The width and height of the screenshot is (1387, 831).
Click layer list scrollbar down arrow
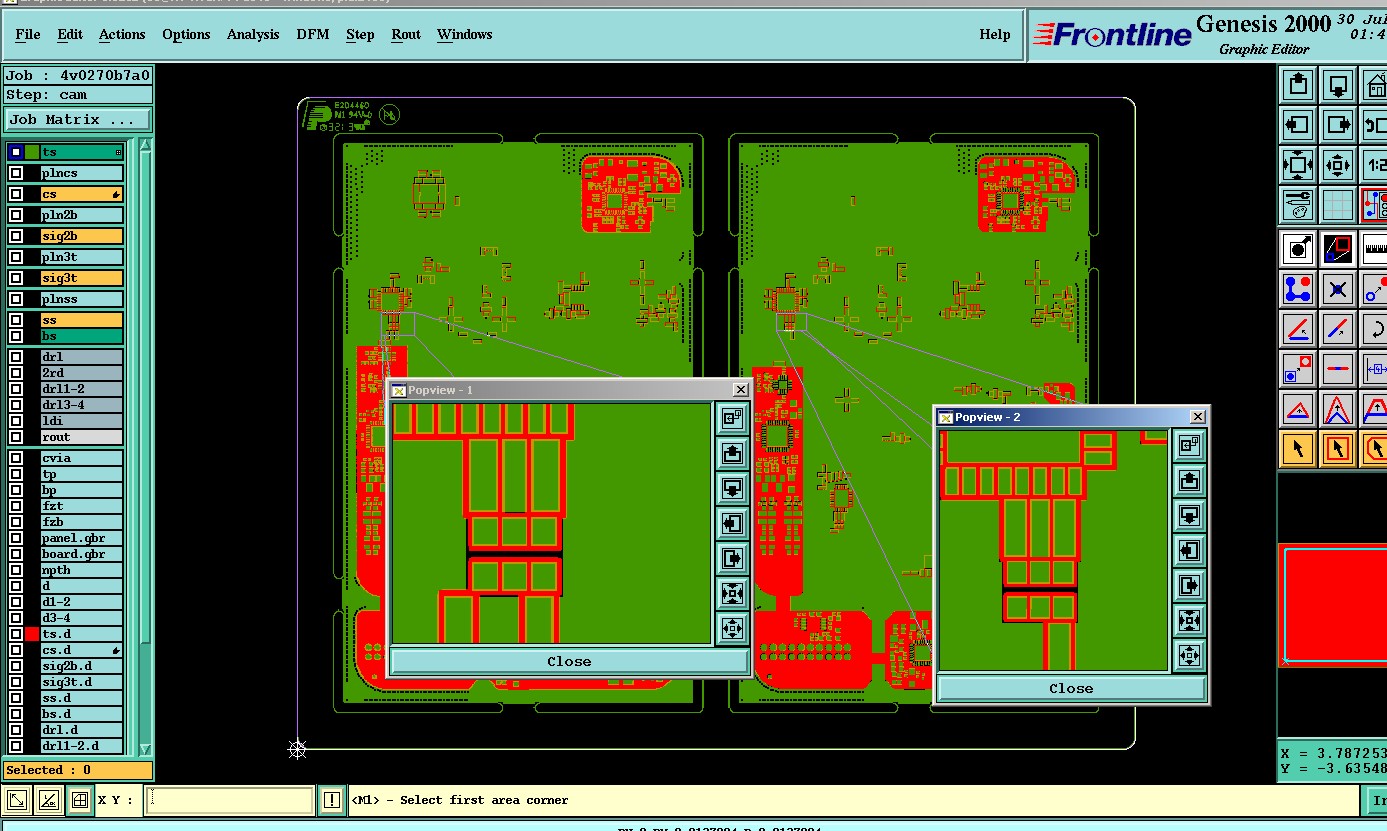tap(146, 749)
